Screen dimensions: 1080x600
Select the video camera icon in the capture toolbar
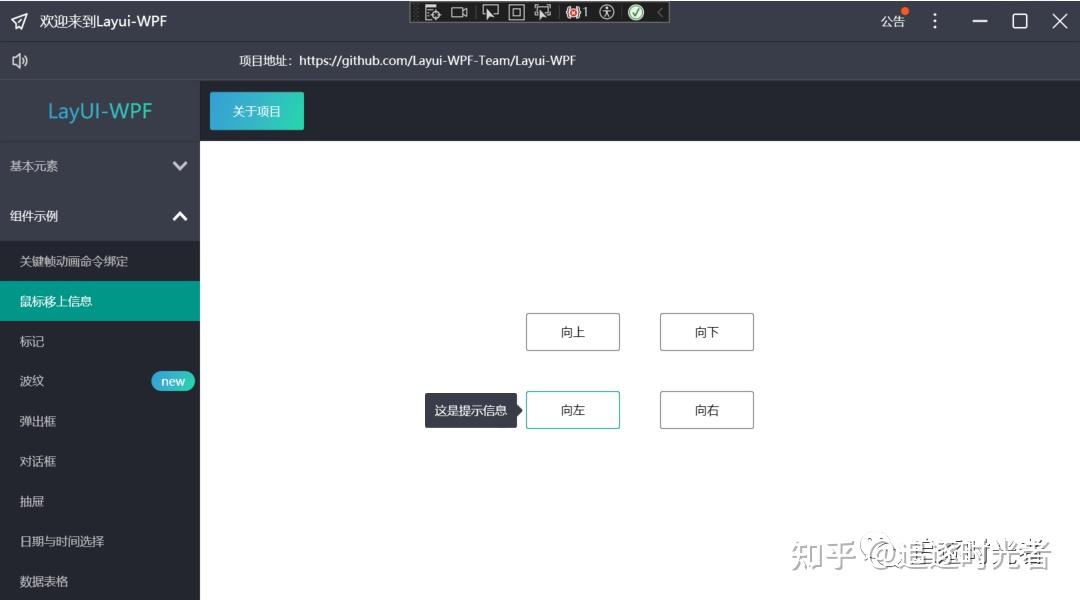click(459, 13)
